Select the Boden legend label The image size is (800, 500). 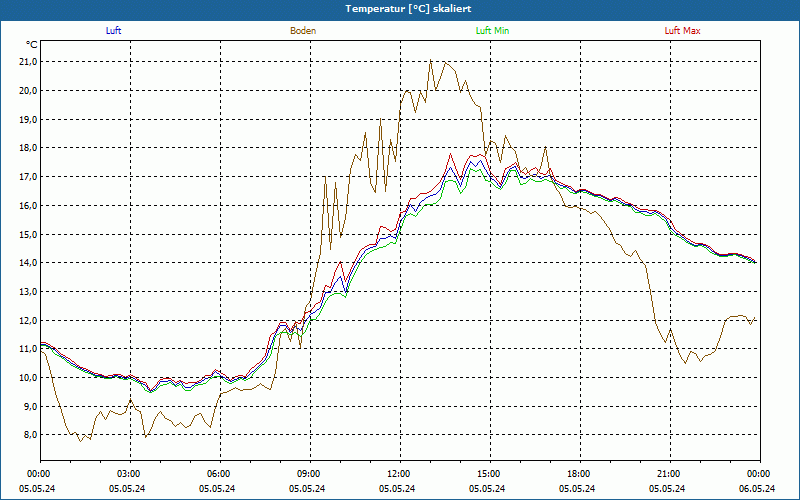[x=303, y=31]
